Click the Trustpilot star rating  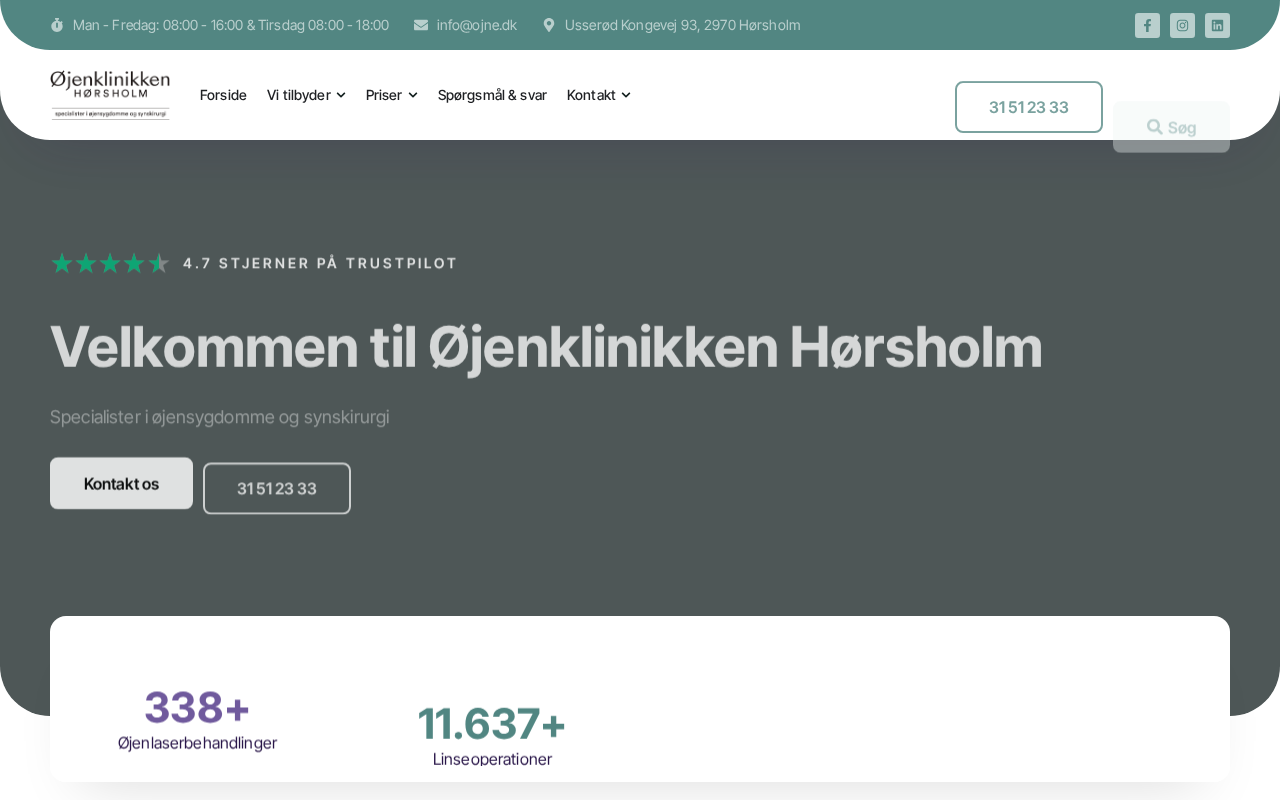click(110, 263)
